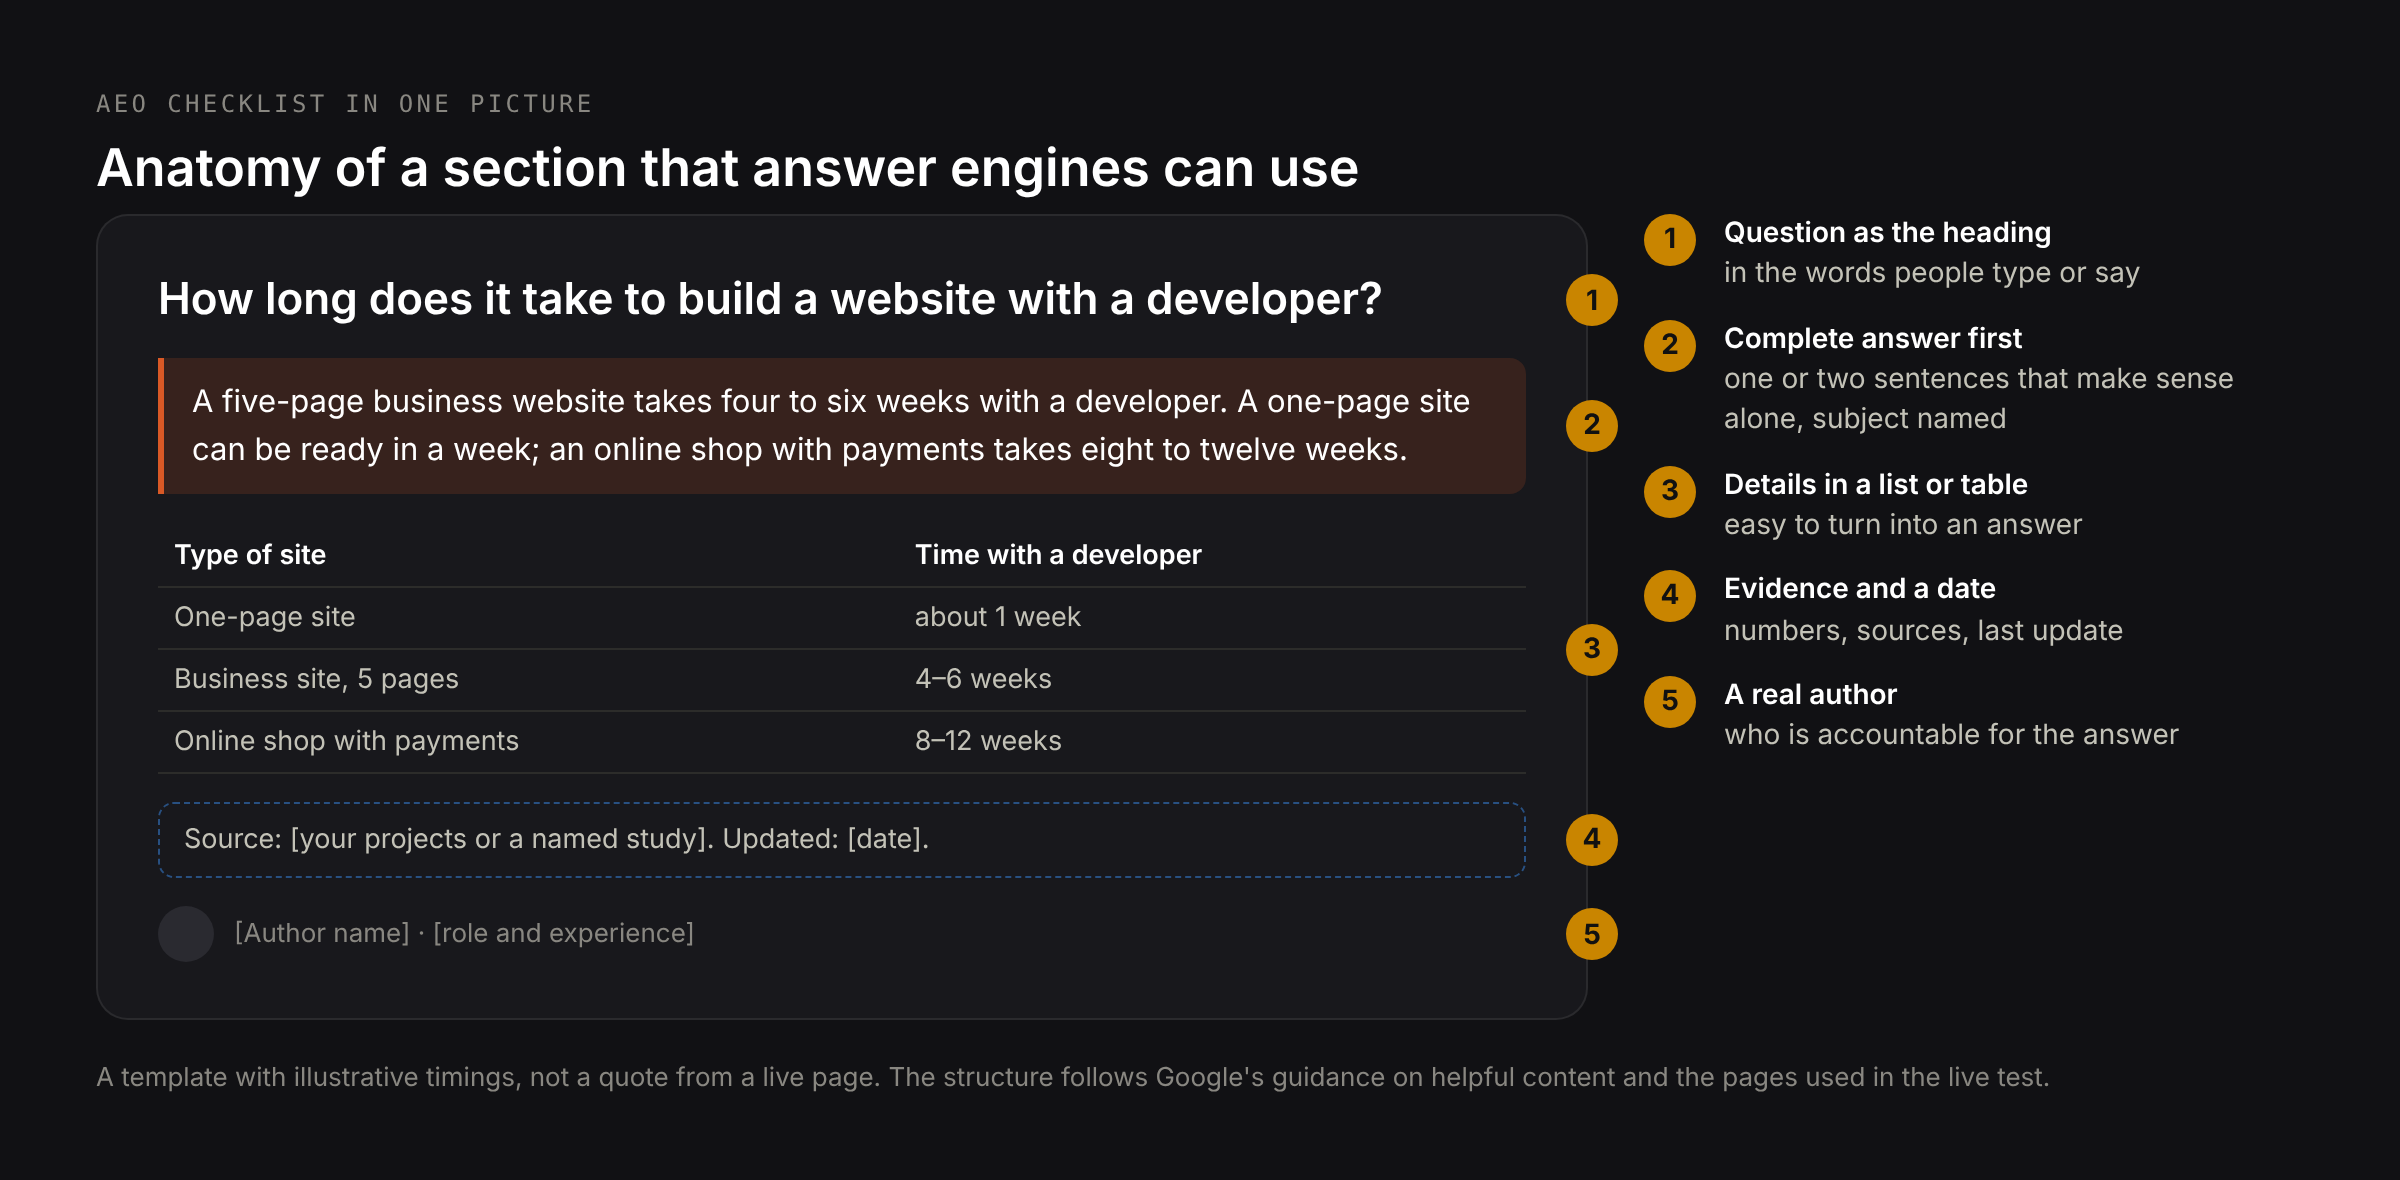Click 'numbers, sources, last update'
The width and height of the screenshot is (2400, 1180).
pos(1923,631)
